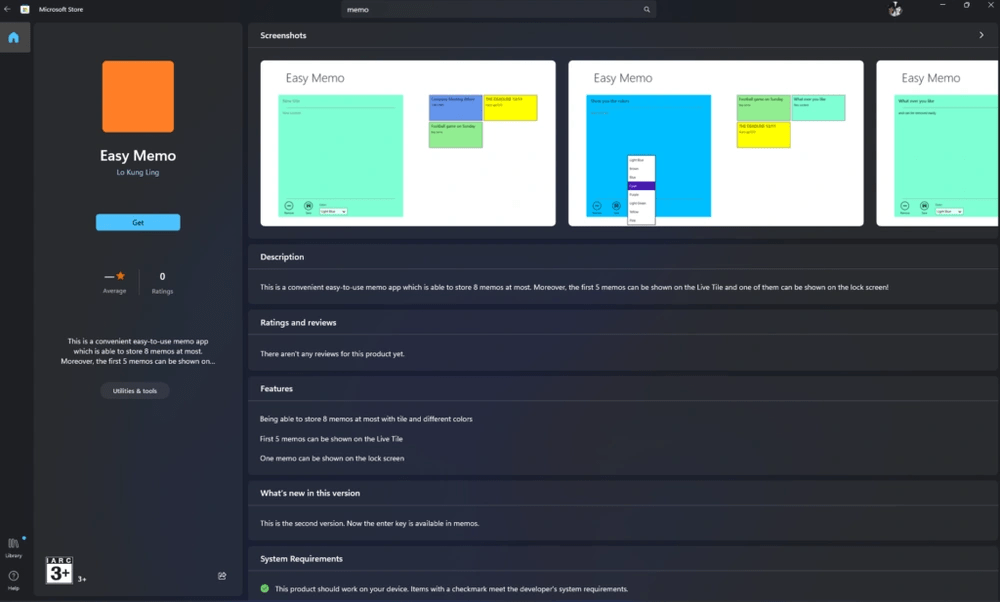Click 'There aren't any reviews' text

332,354
